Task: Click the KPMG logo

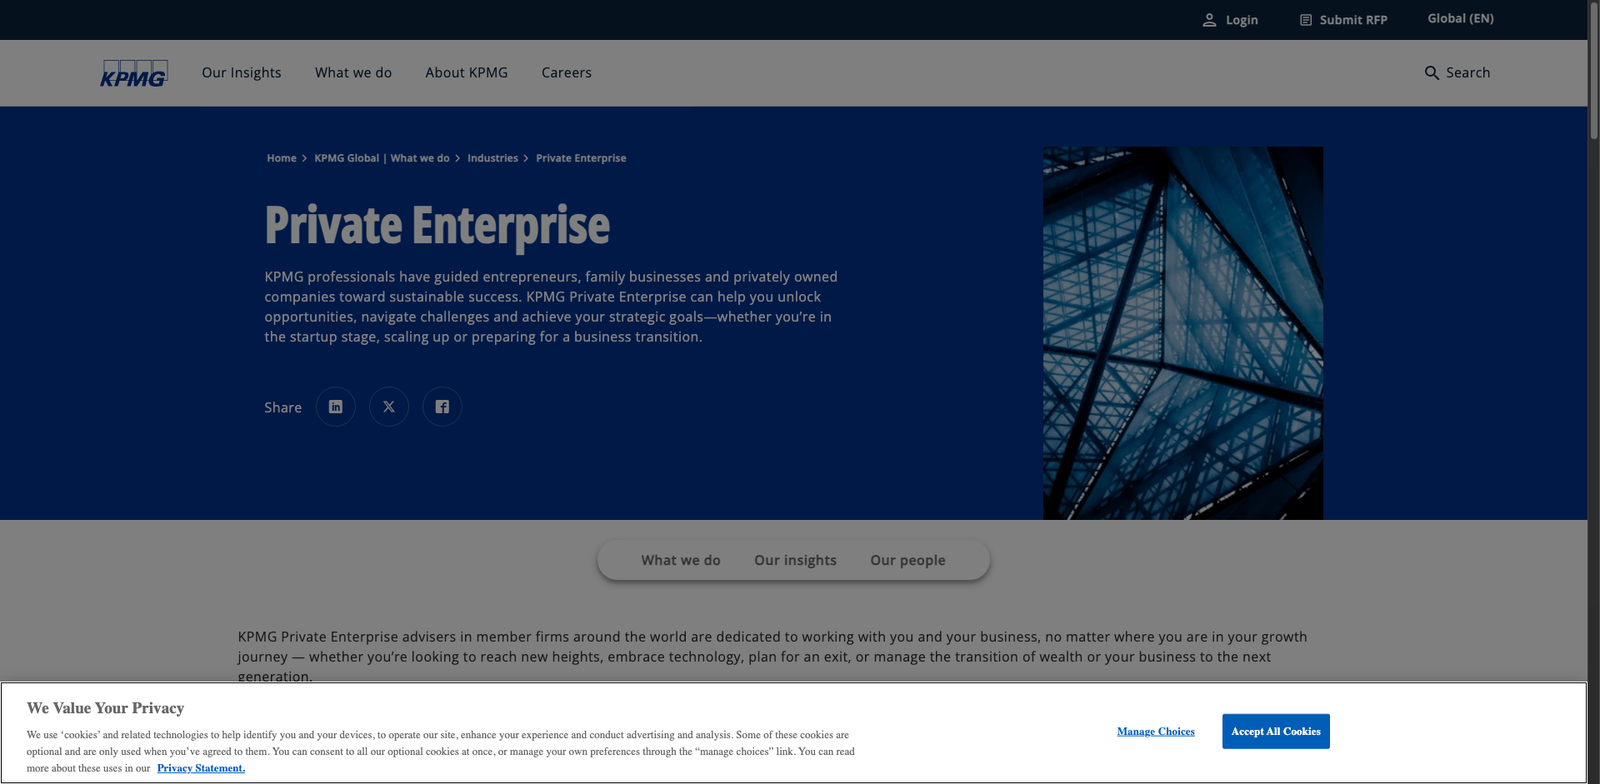Action: coord(134,73)
